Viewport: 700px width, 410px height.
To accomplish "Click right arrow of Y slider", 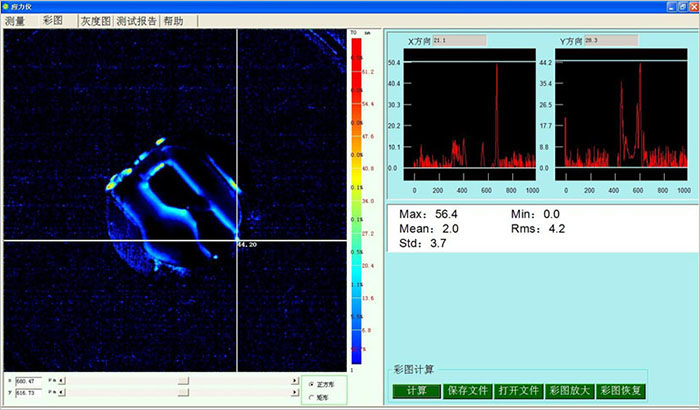I will pyautogui.click(x=294, y=394).
